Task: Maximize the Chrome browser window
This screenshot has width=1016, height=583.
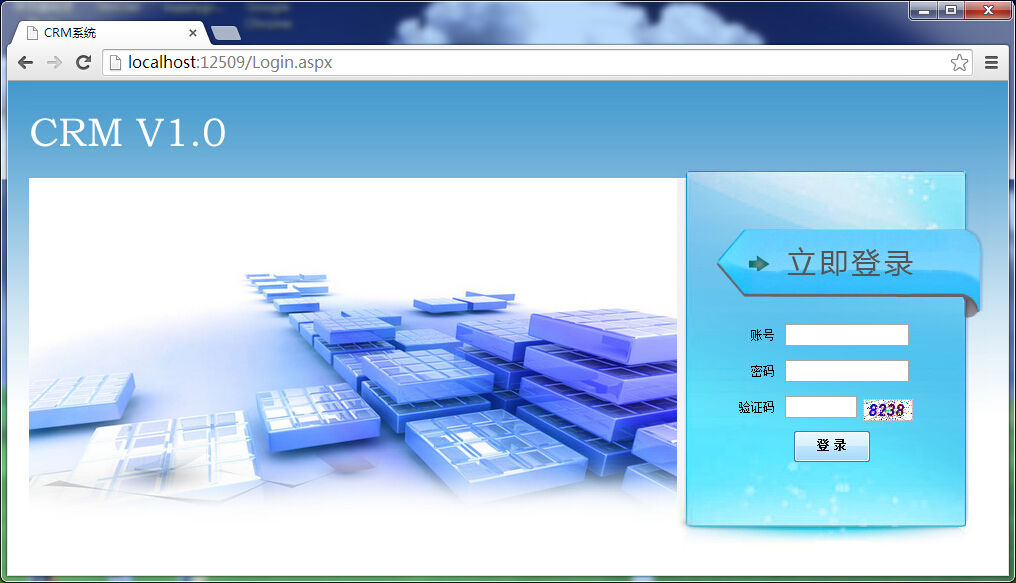Action: 950,10
